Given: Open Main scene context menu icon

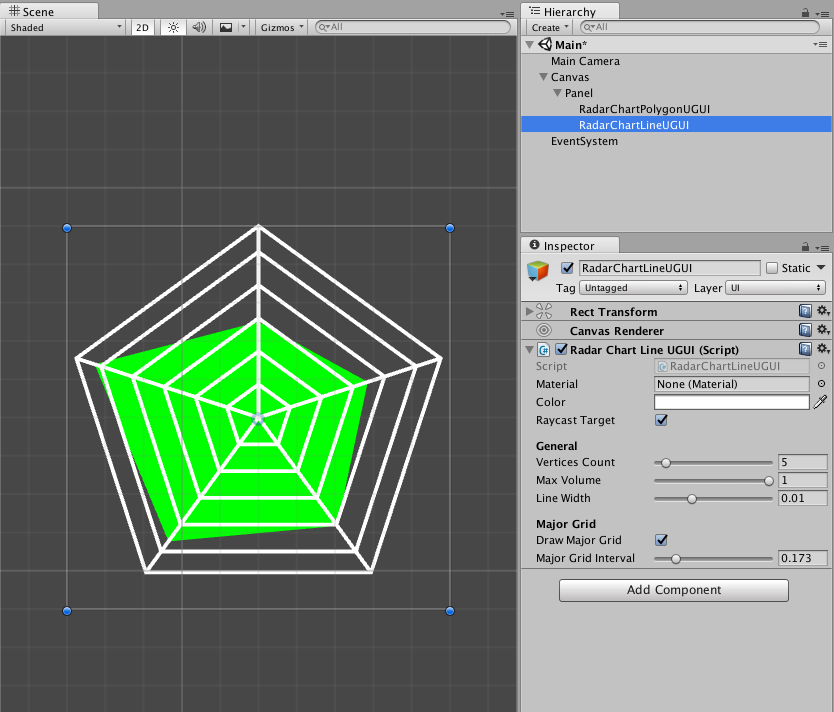Looking at the screenshot, I should coord(821,45).
